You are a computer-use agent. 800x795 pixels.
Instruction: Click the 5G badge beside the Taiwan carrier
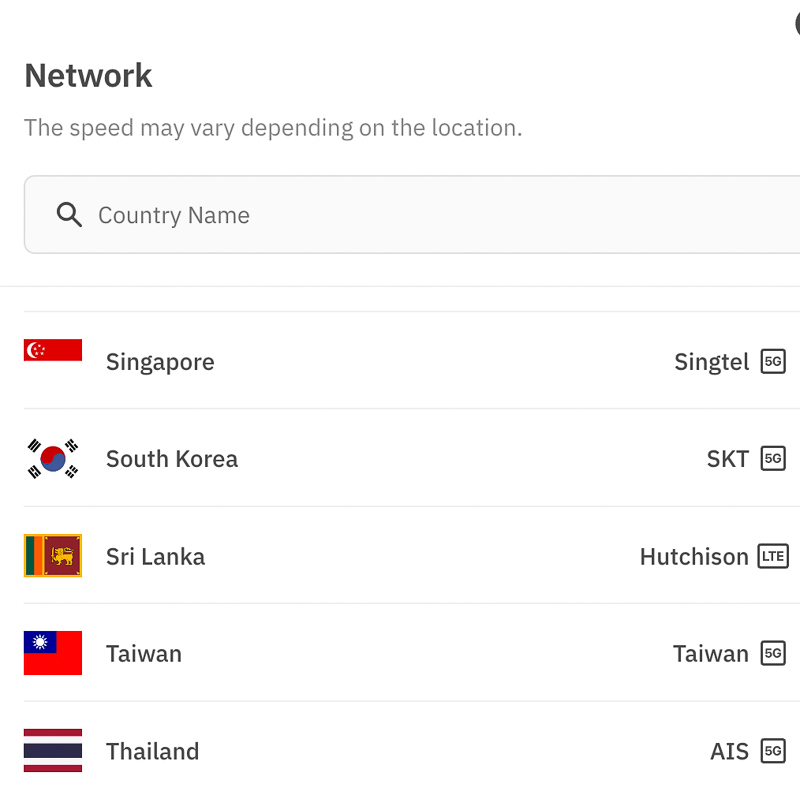tap(773, 653)
